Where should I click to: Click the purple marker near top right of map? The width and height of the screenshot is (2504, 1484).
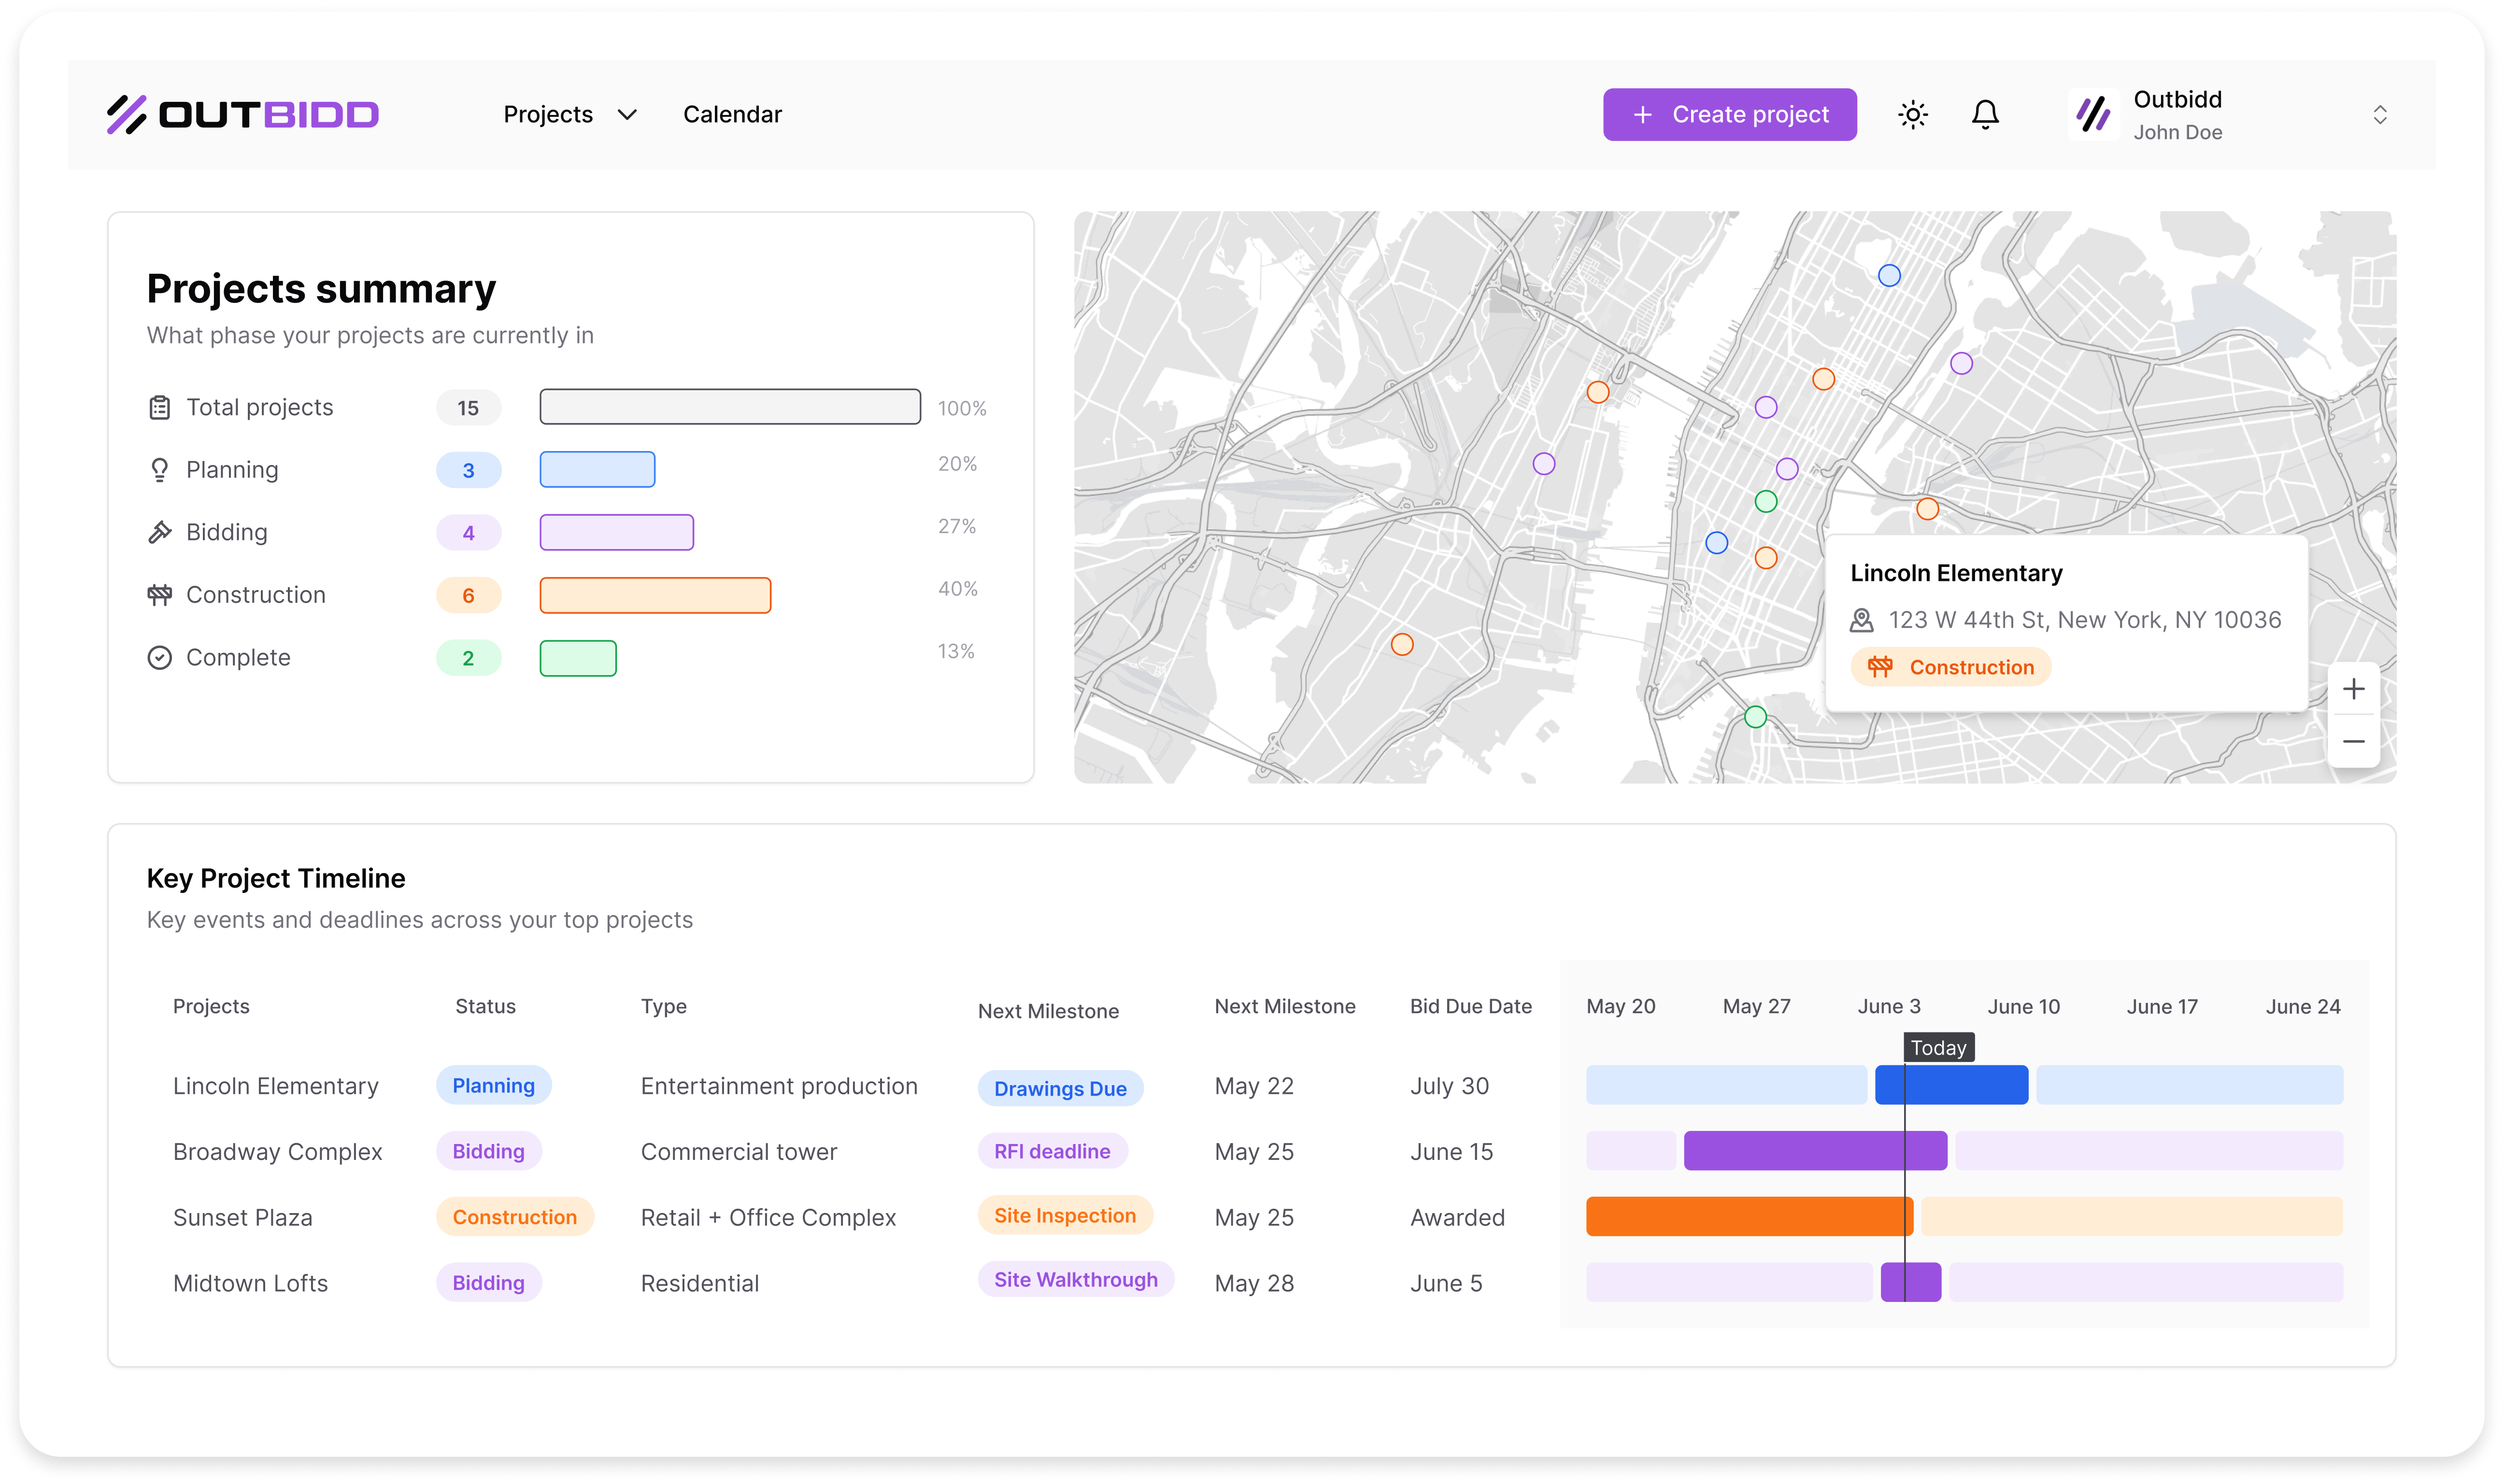(1961, 363)
